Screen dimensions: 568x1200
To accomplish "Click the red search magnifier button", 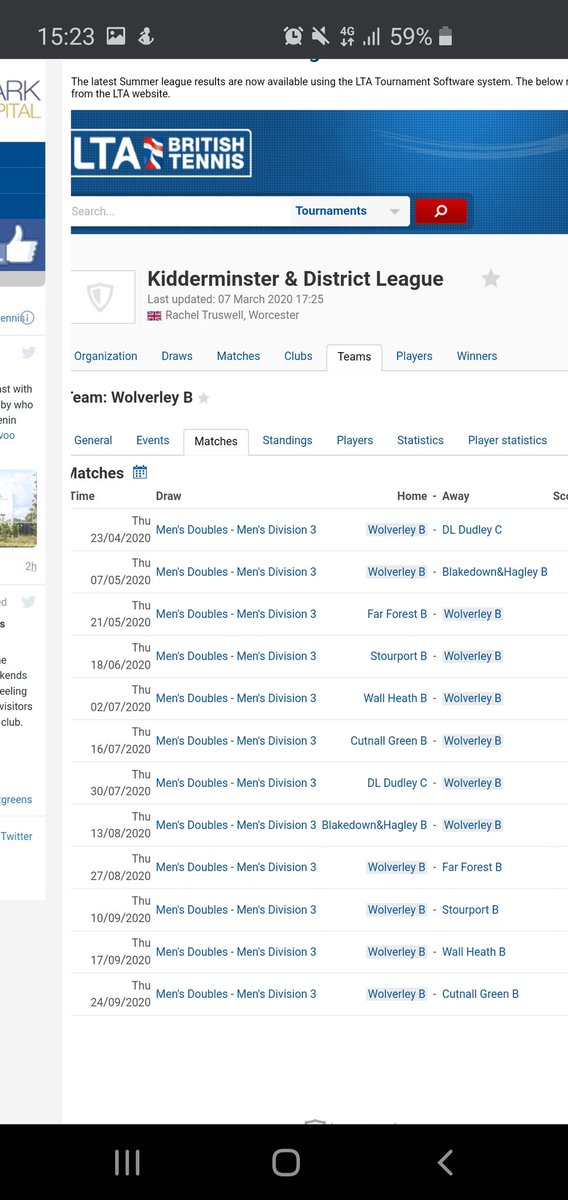I will click(441, 211).
